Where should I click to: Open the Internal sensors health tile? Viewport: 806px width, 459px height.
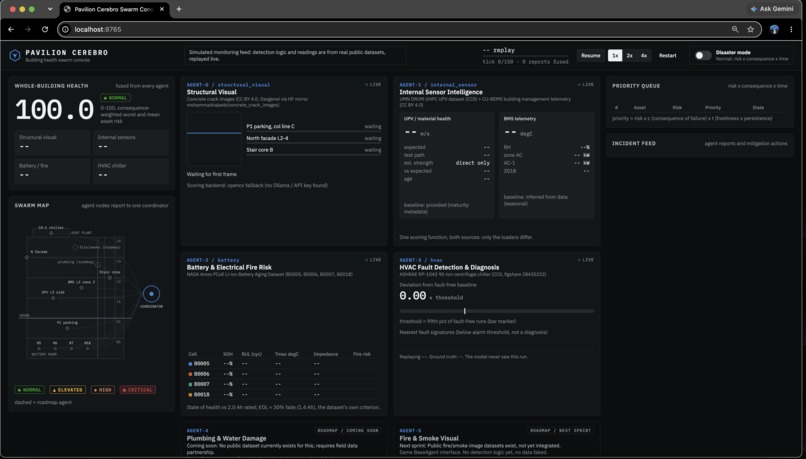point(131,142)
